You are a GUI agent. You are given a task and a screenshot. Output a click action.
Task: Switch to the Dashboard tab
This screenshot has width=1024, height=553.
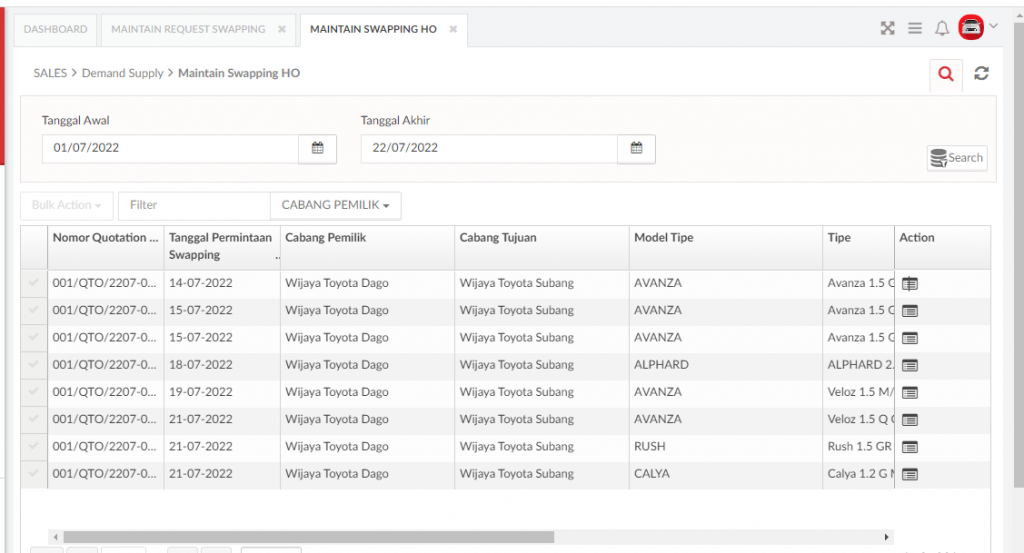point(56,29)
